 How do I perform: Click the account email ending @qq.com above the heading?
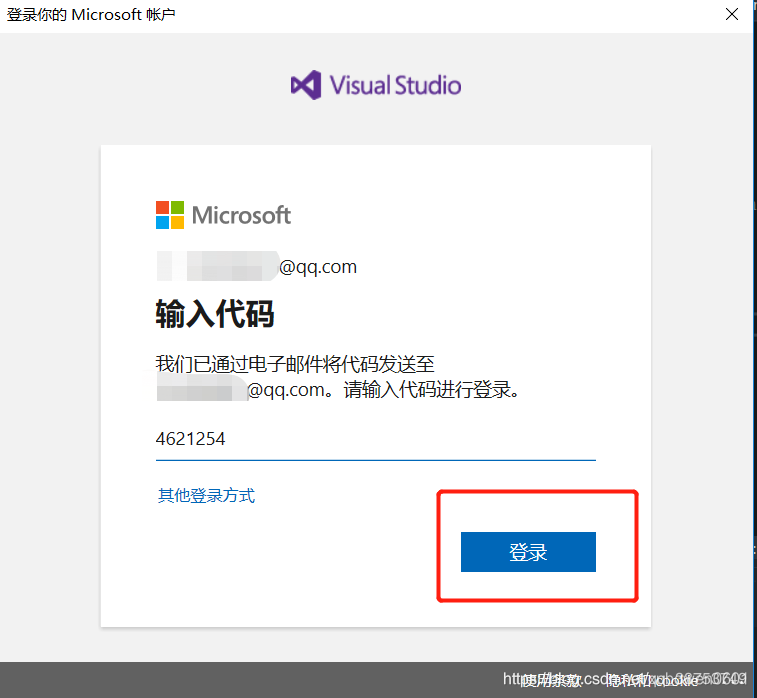click(257, 266)
